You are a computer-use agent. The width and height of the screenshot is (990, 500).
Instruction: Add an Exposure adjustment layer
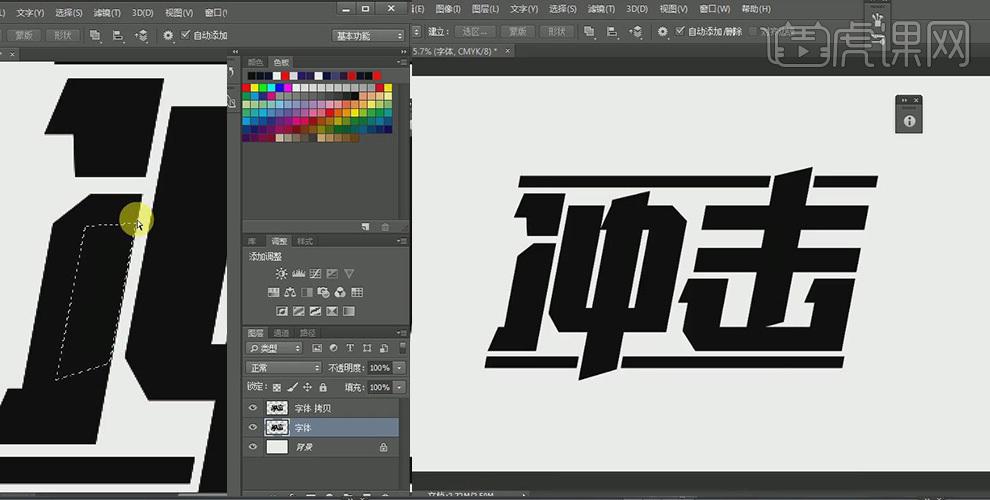[x=332, y=274]
